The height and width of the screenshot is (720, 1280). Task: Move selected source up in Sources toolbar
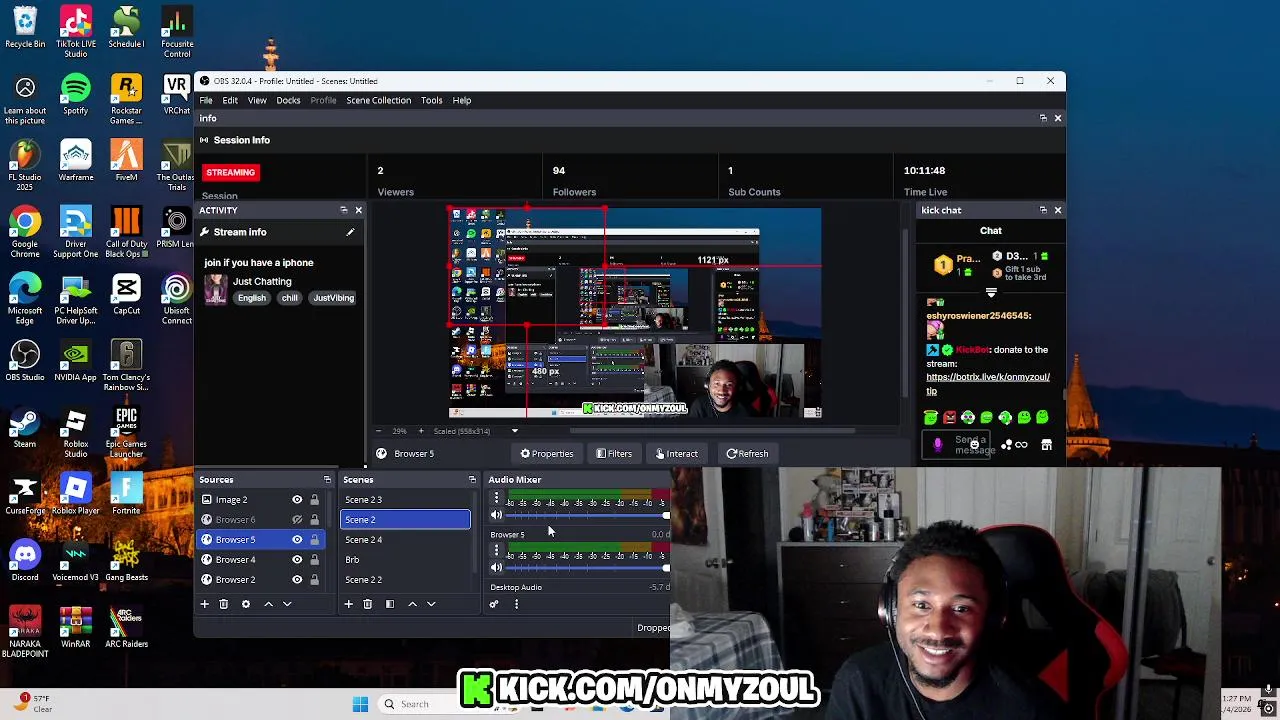pyautogui.click(x=268, y=604)
